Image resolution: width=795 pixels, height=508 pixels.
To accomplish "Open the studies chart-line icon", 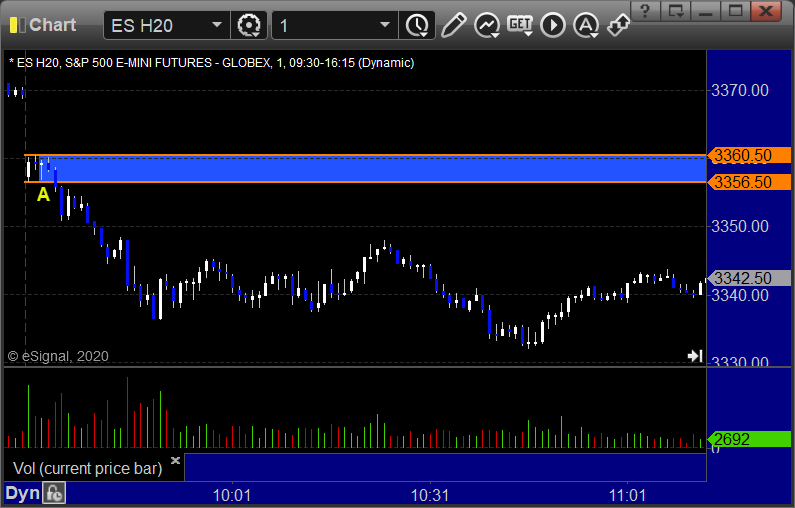I will (x=487, y=25).
